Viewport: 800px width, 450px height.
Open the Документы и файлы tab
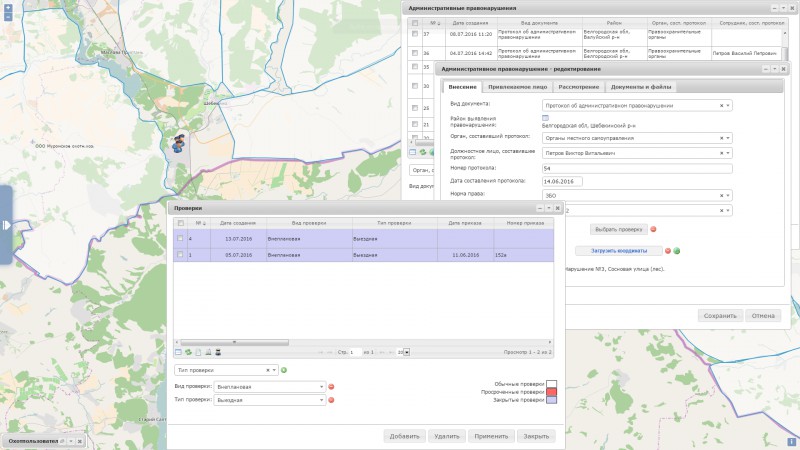tap(642, 87)
